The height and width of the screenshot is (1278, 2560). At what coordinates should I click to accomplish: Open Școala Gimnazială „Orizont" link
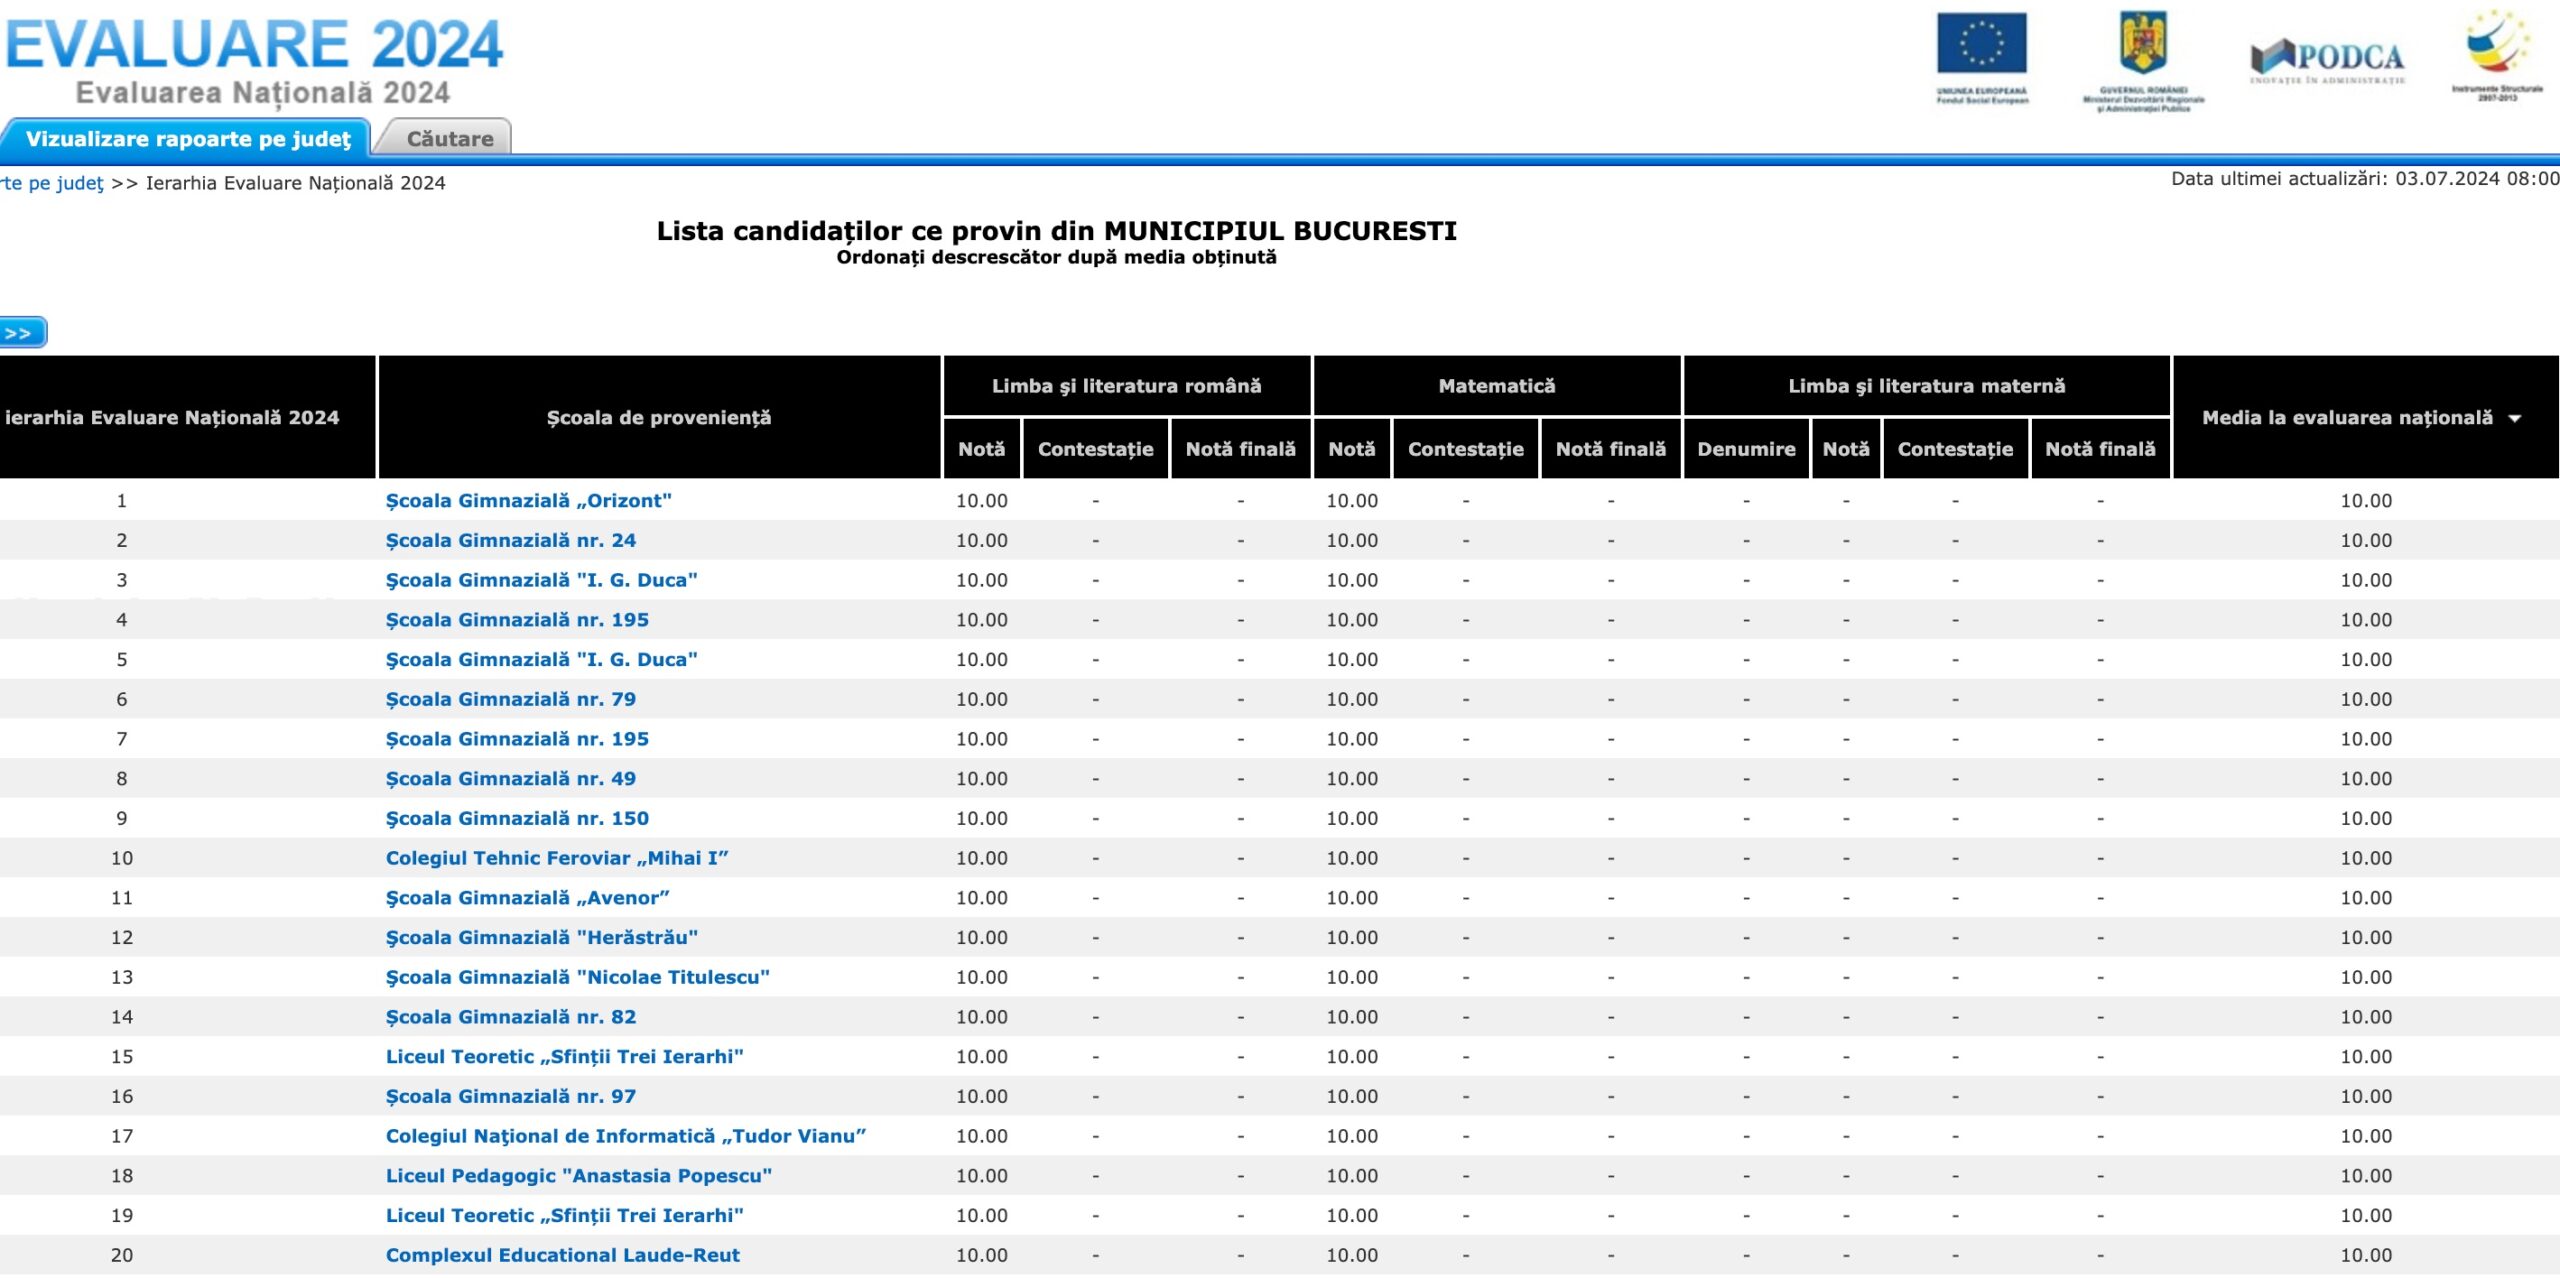click(528, 501)
